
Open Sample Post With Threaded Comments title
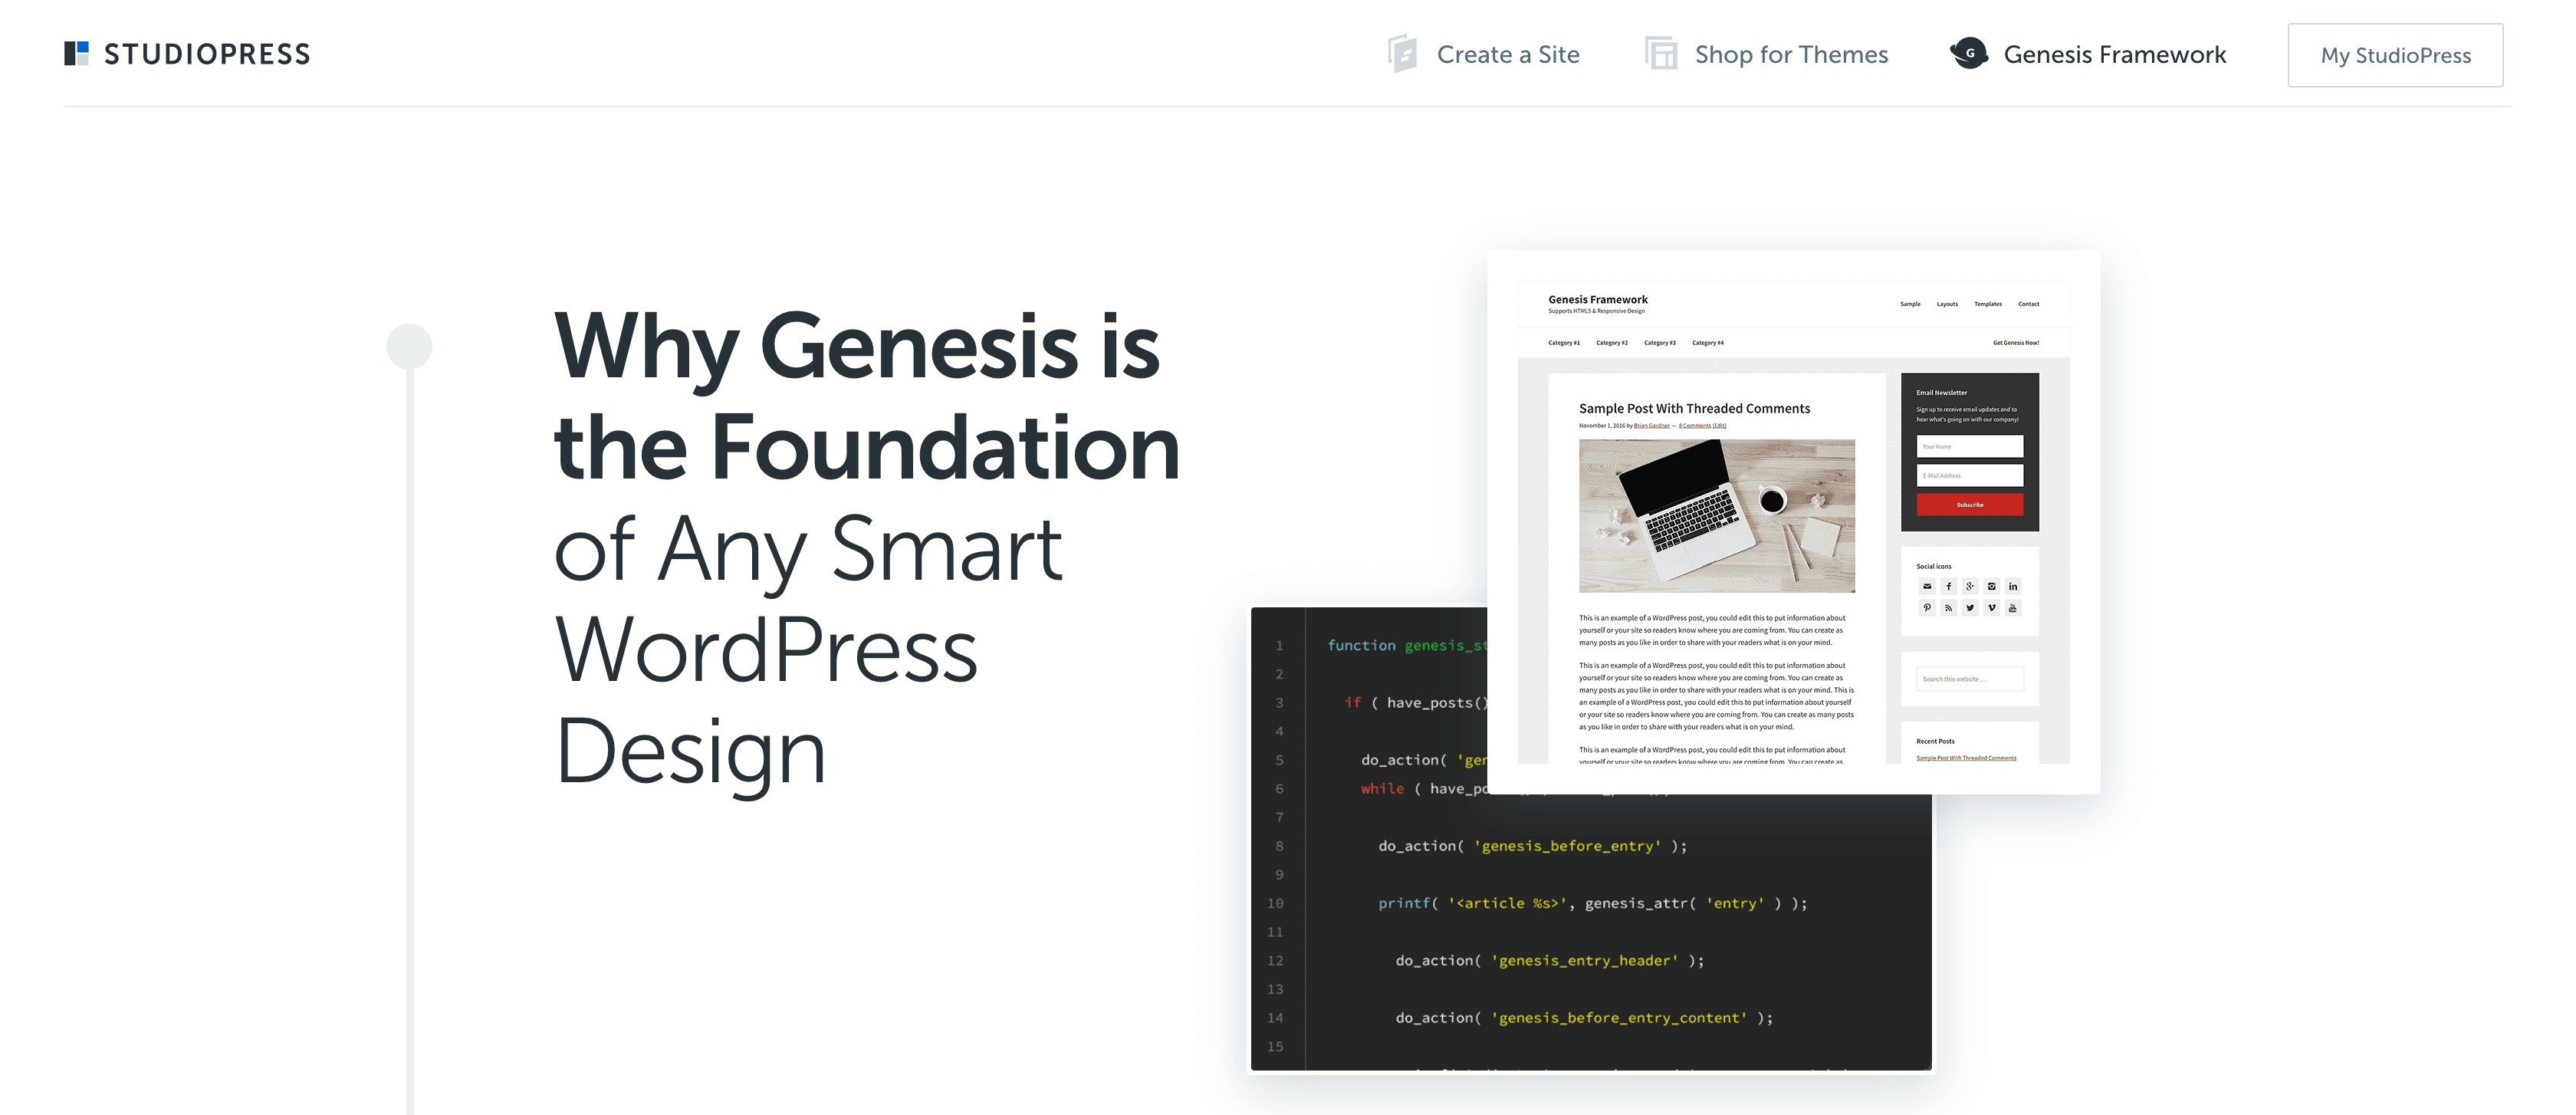pyautogui.click(x=1694, y=408)
